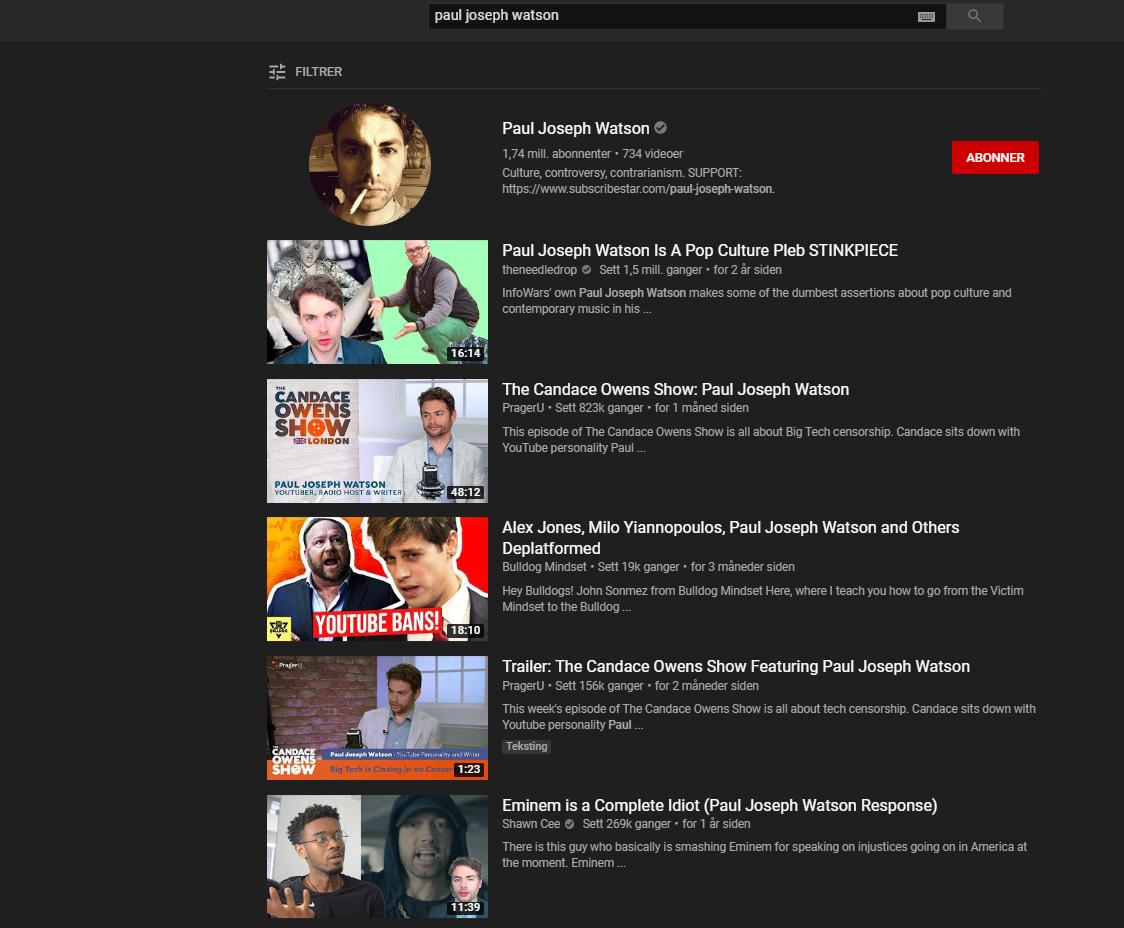Click the 11:39 duration badge
Viewport: 1124px width, 928px height.
click(465, 908)
